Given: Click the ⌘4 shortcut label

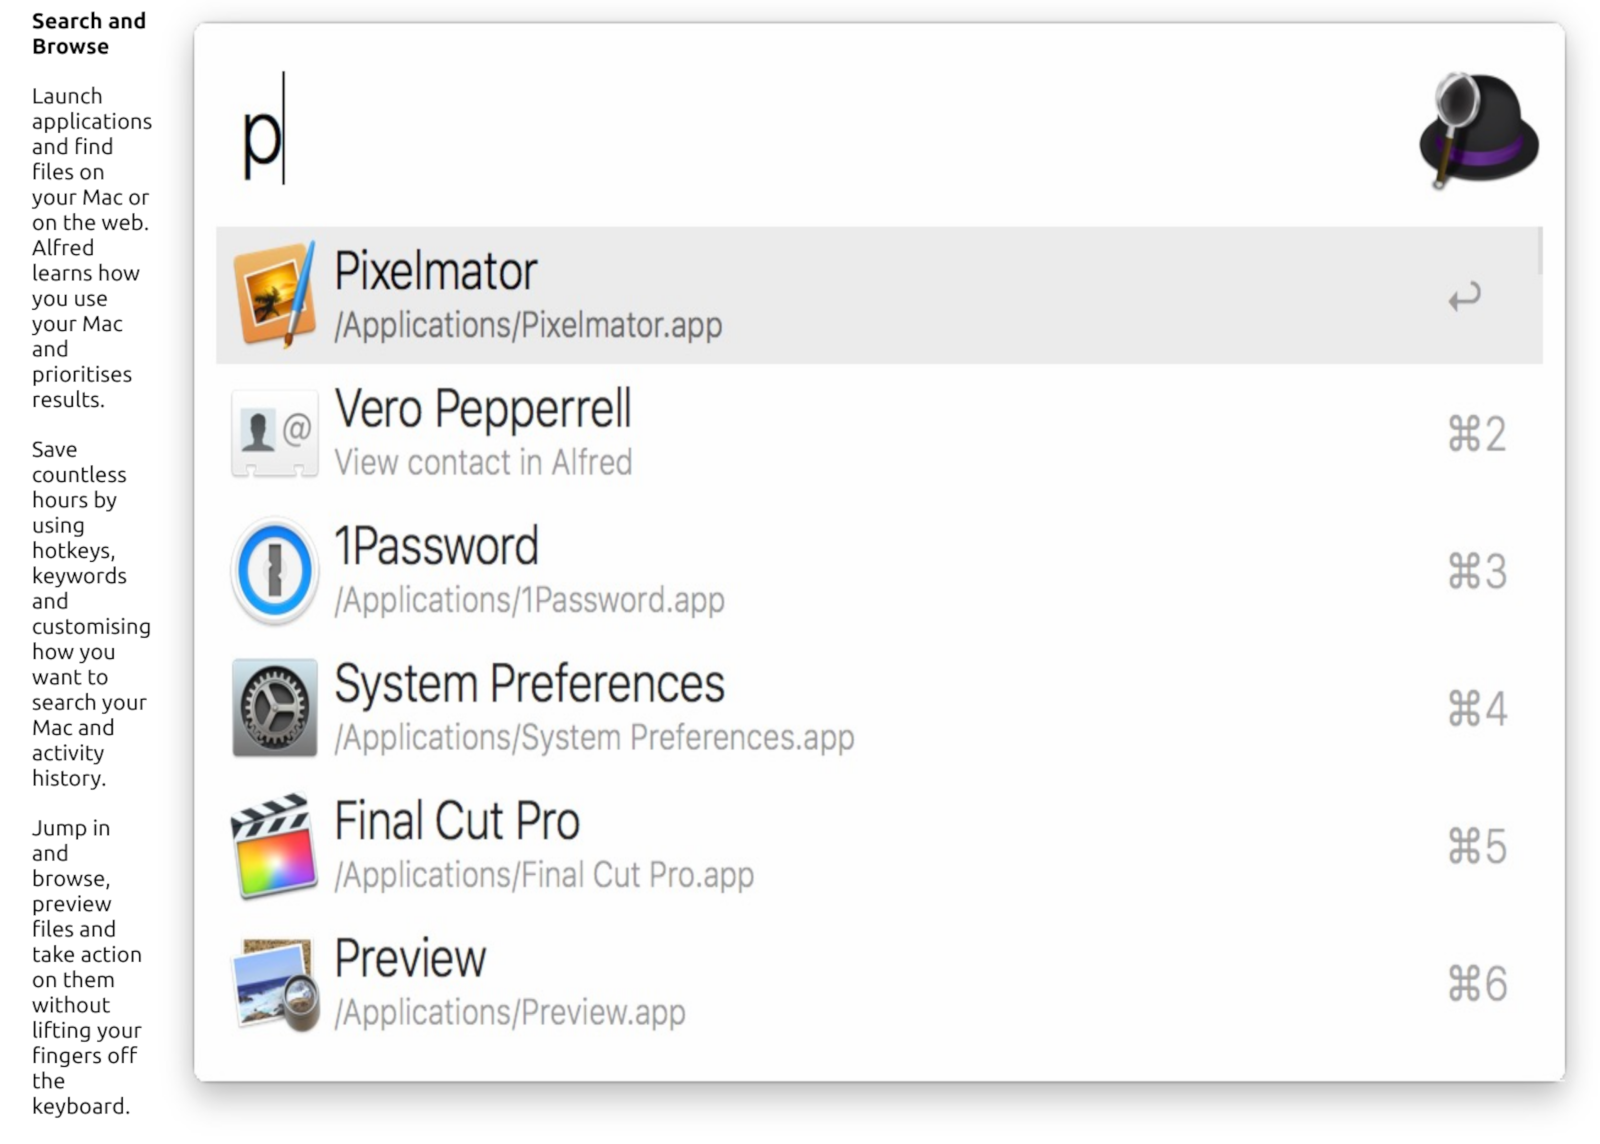Looking at the screenshot, I should [x=1477, y=709].
